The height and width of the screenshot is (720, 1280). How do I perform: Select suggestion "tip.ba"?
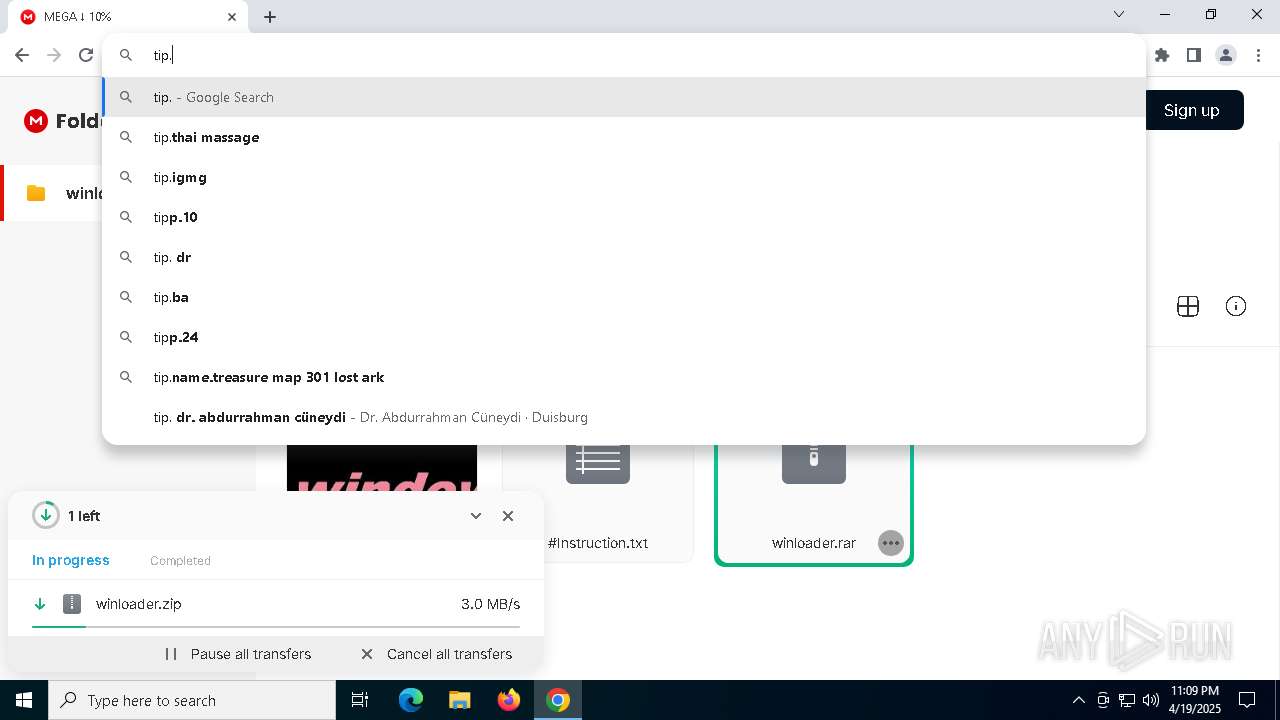click(x=624, y=297)
